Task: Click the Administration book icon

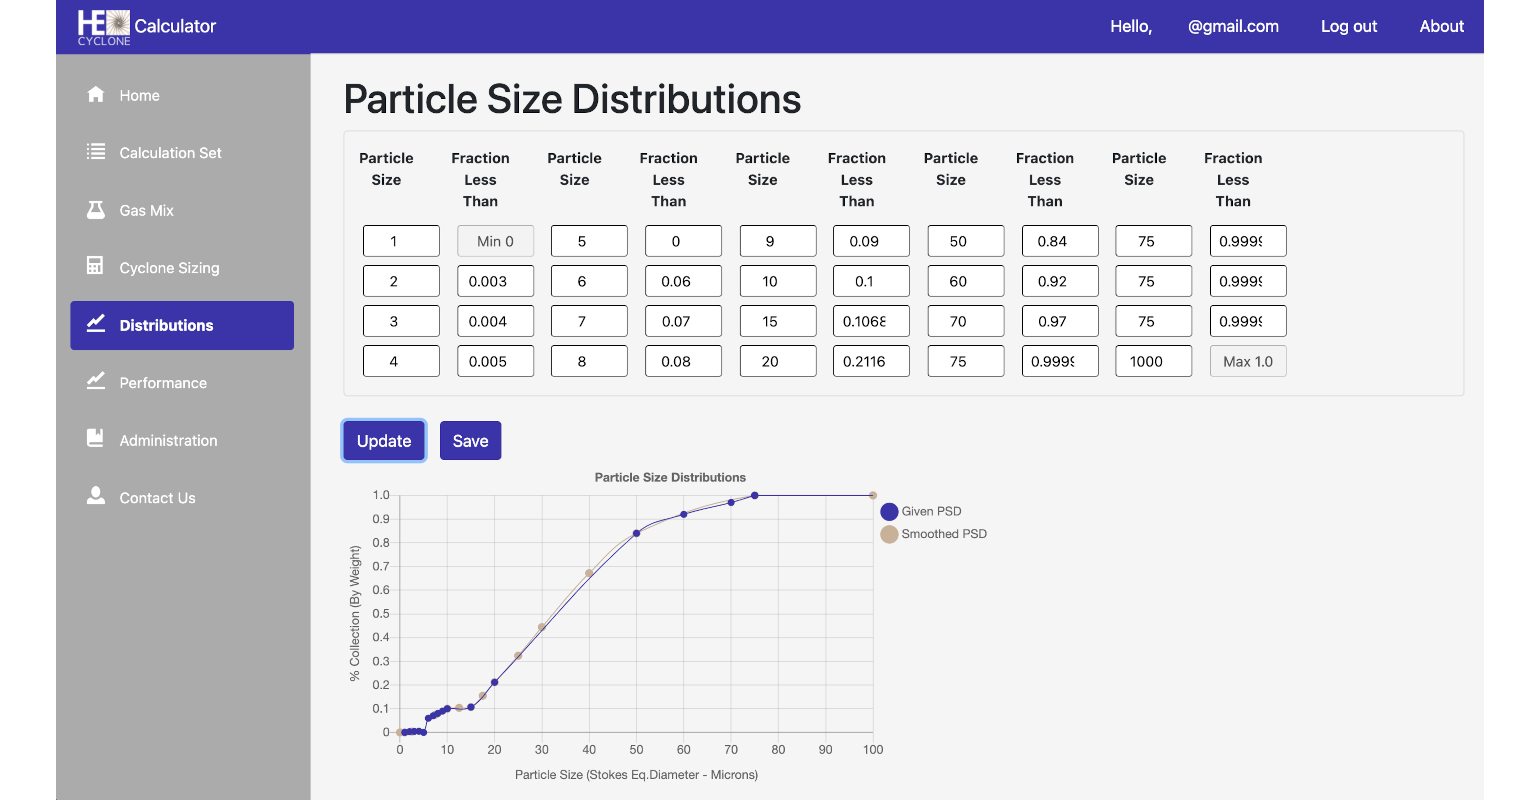Action: pyautogui.click(x=96, y=439)
